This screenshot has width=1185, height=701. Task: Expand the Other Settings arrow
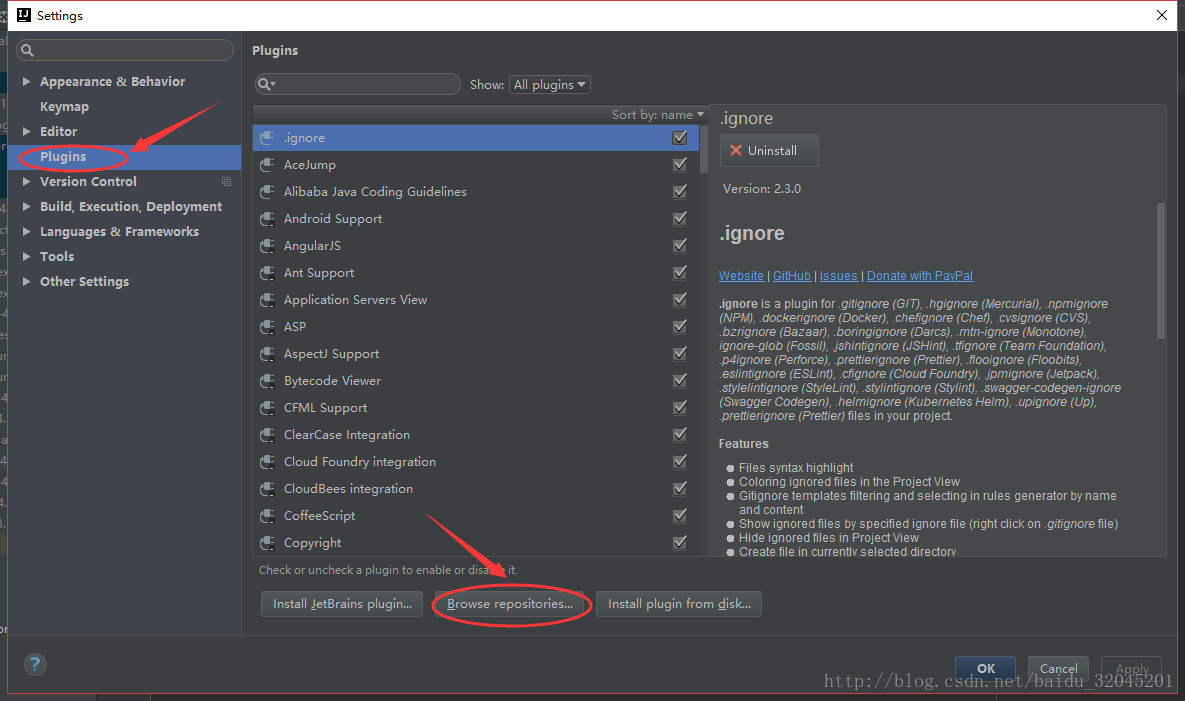pyautogui.click(x=26, y=281)
